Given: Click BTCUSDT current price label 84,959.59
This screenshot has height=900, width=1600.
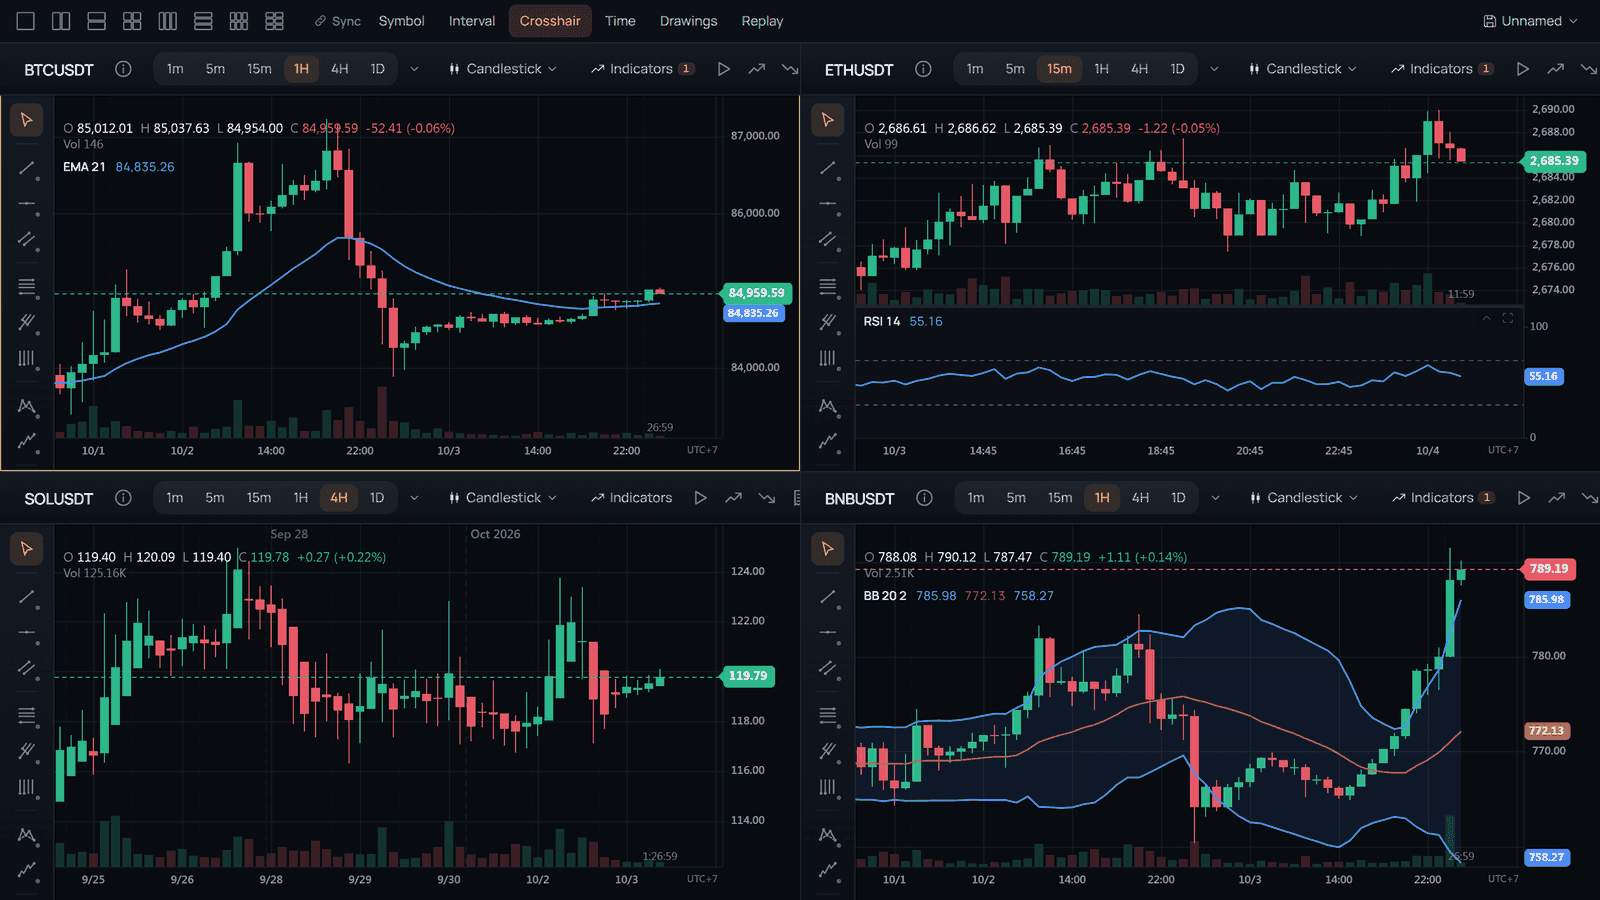Looking at the screenshot, I should 756,293.
